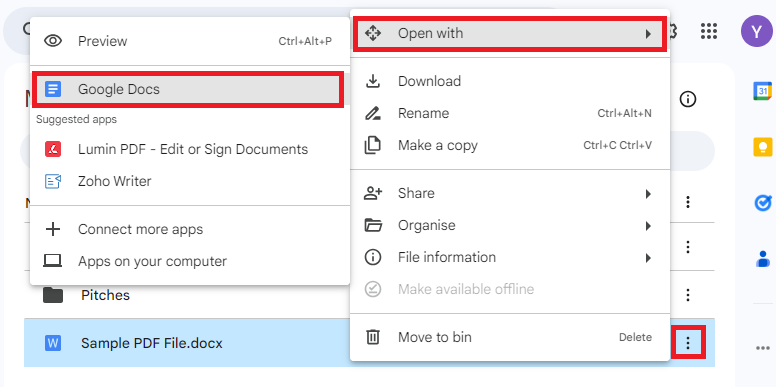Screen dimensions: 776x387
Task: Click the Suggested apps heading text
Action: click(76, 119)
